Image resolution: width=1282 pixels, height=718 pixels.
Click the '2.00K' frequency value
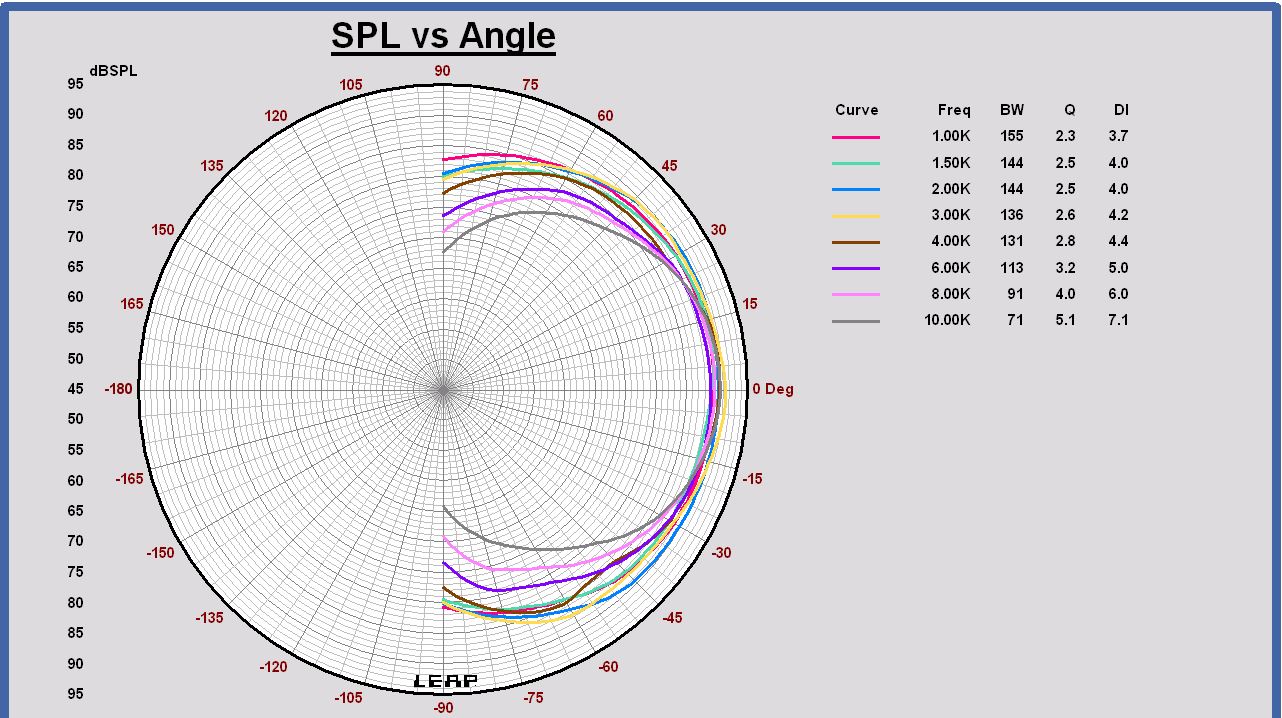(951, 188)
